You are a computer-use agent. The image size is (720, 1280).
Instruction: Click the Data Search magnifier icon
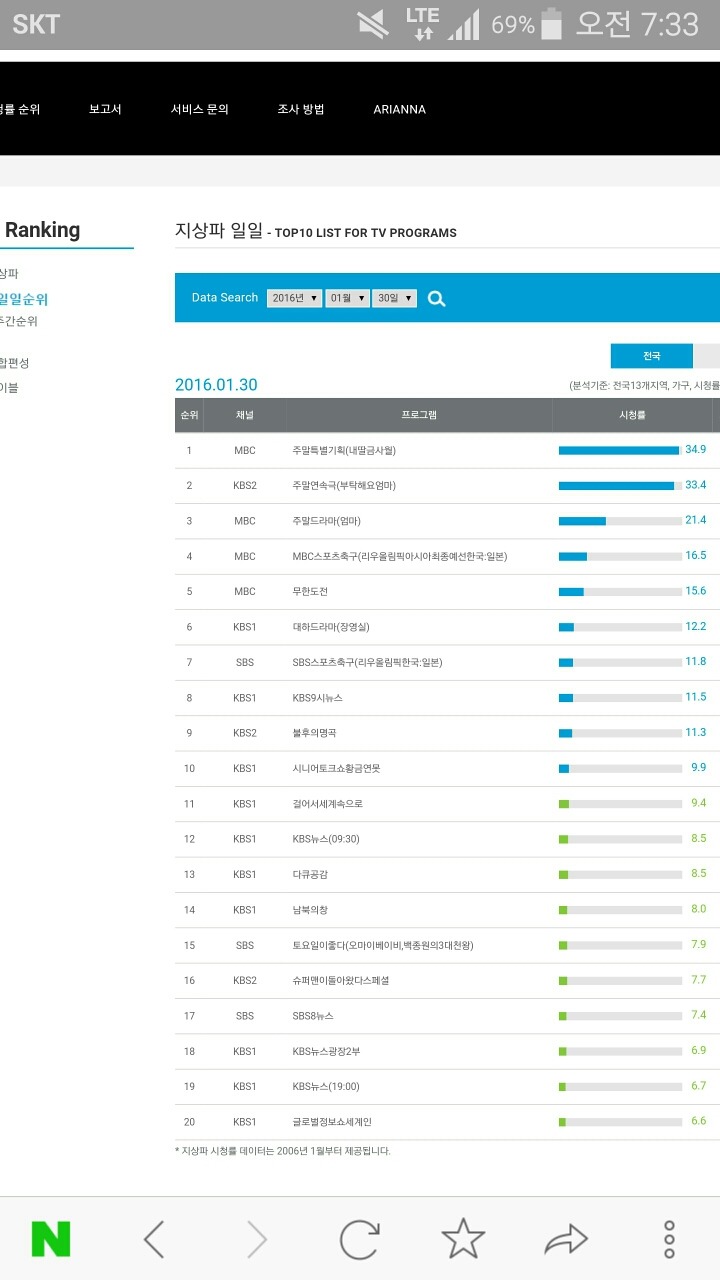436,298
